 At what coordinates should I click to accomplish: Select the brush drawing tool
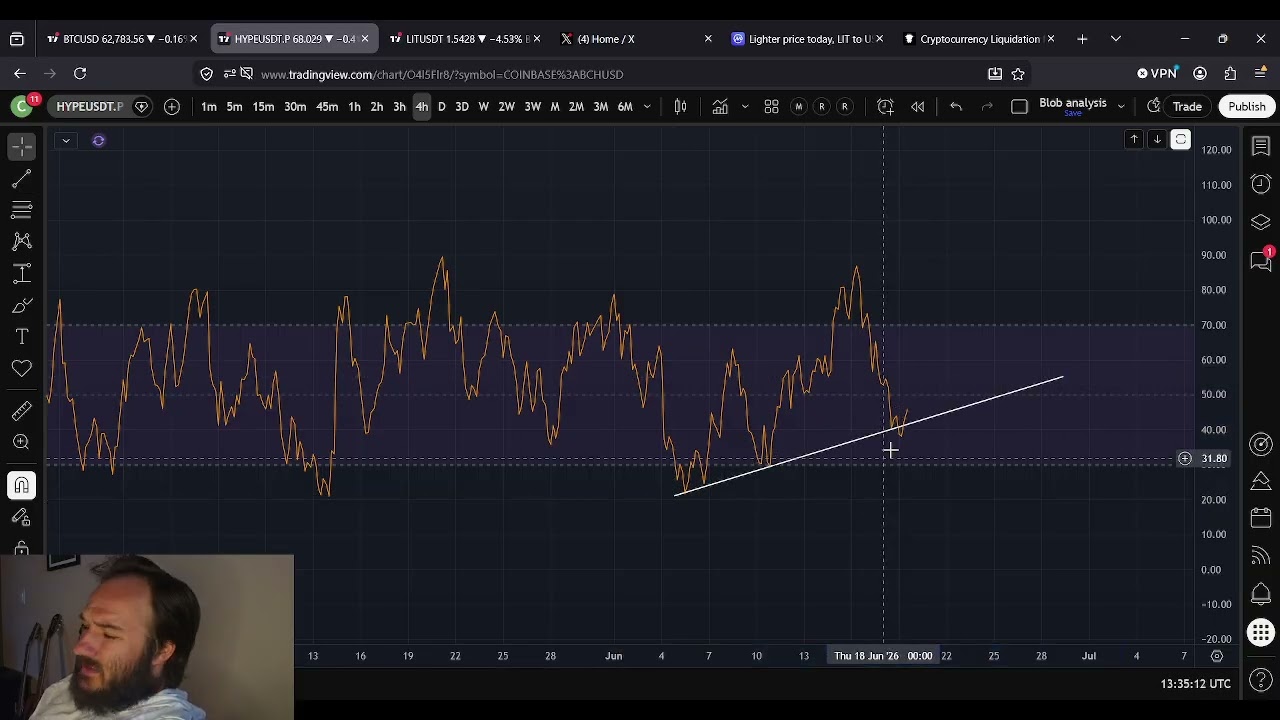[x=22, y=306]
